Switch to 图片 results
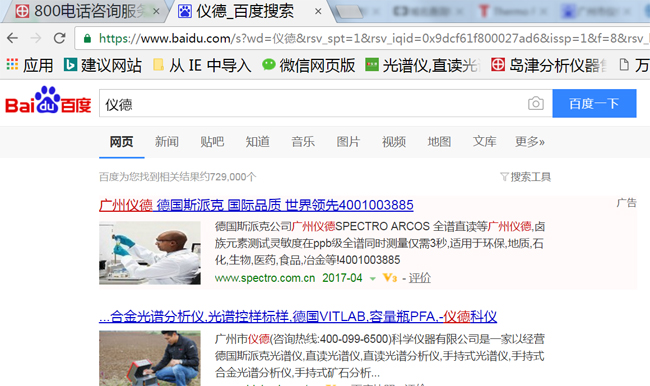650x386 pixels. pyautogui.click(x=348, y=142)
